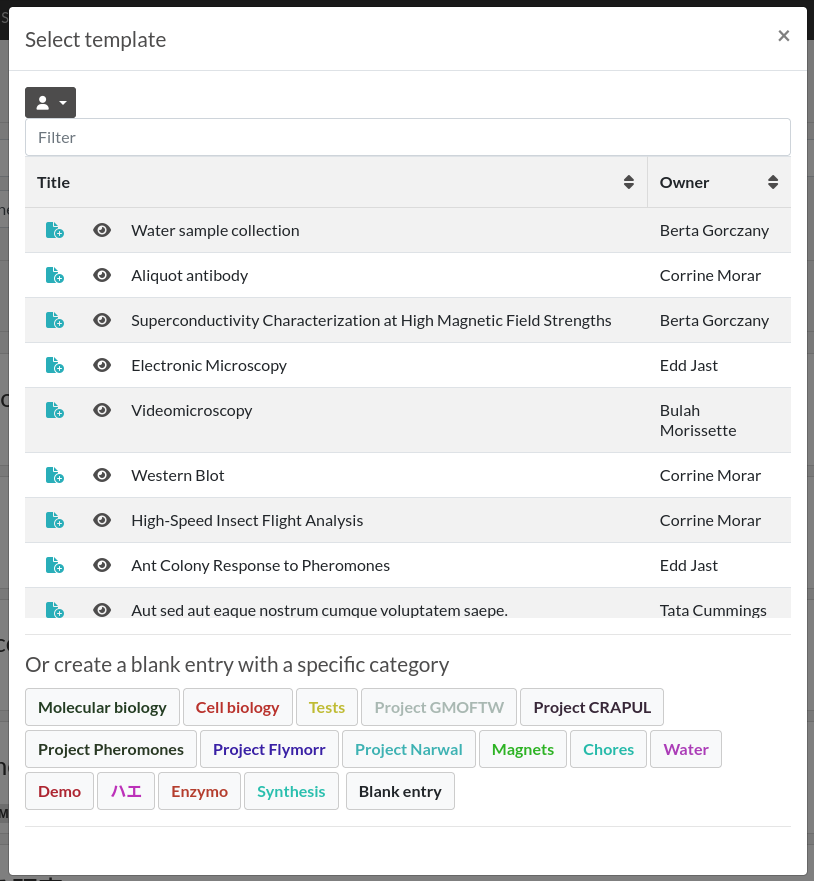Pick the Cell biology category button

(237, 707)
